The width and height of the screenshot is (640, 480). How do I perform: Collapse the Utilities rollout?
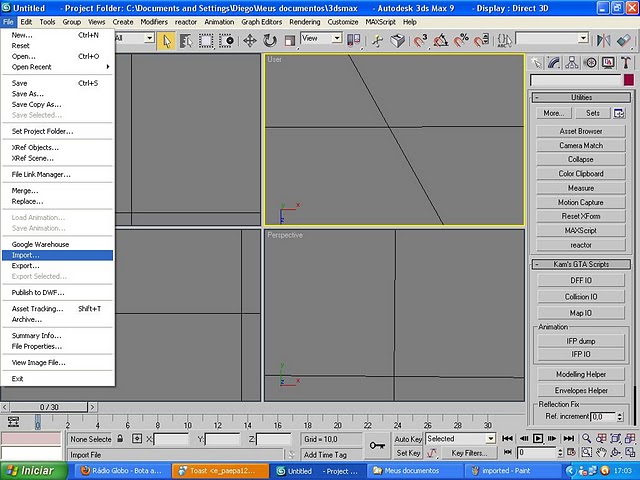tap(581, 98)
